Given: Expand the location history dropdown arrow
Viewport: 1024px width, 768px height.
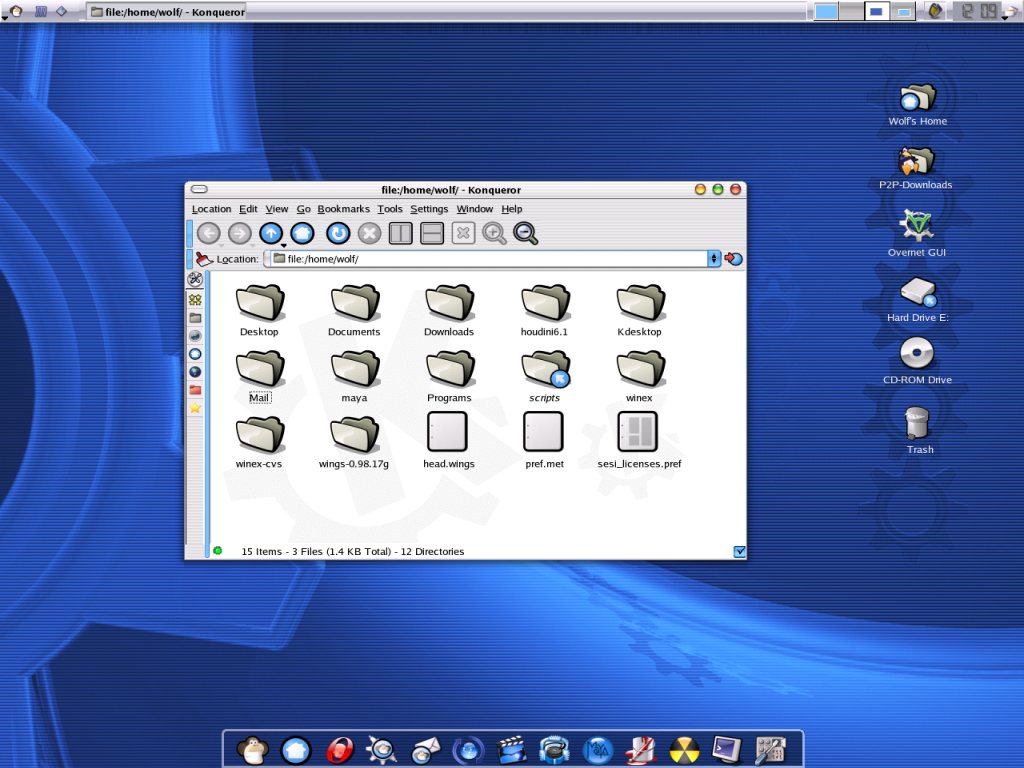Looking at the screenshot, I should 714,259.
